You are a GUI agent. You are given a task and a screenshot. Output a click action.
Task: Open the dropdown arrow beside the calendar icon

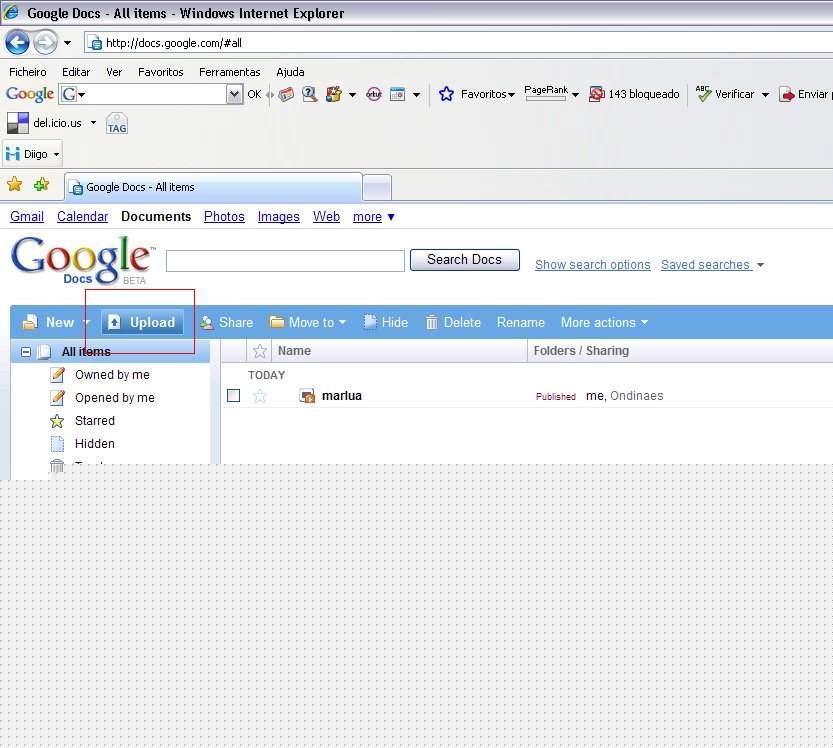416,95
